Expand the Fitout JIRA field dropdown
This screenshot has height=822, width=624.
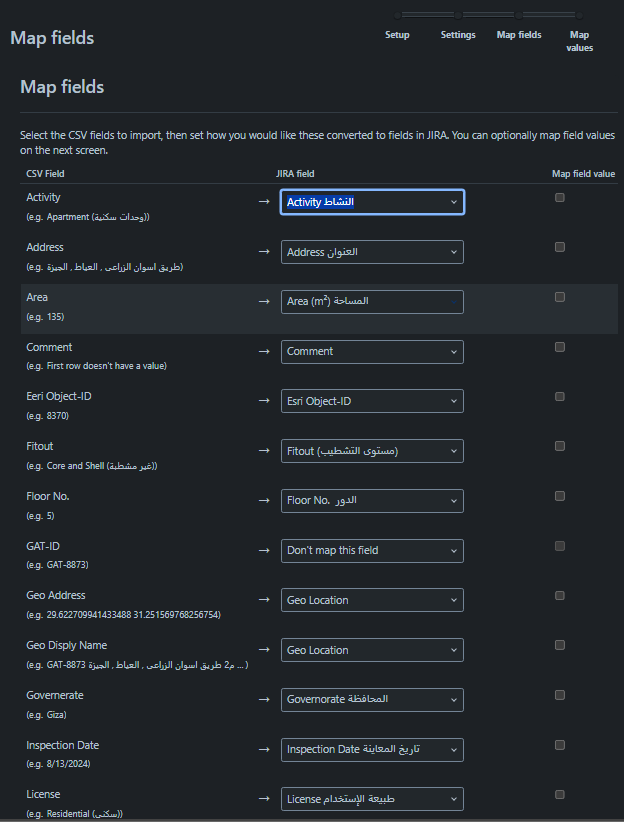pos(372,451)
